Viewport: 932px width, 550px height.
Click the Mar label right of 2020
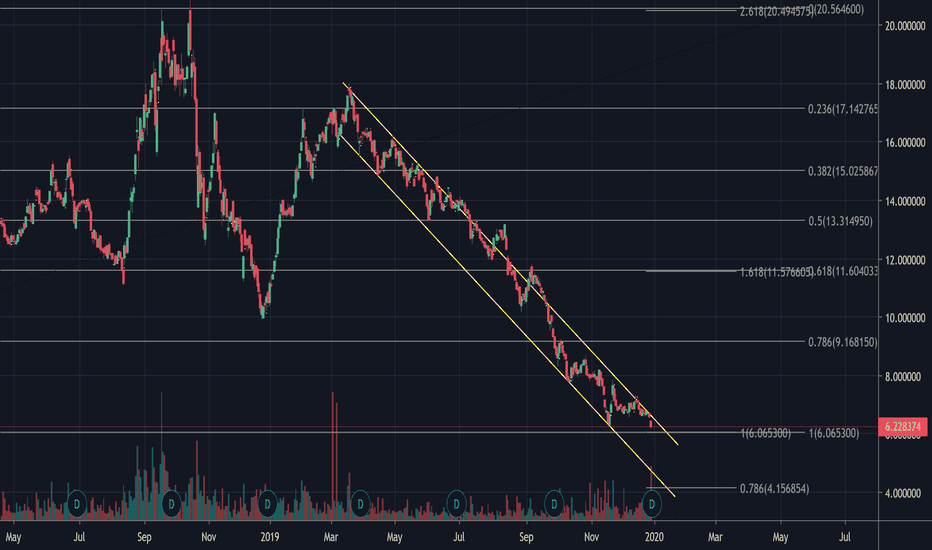pos(715,537)
